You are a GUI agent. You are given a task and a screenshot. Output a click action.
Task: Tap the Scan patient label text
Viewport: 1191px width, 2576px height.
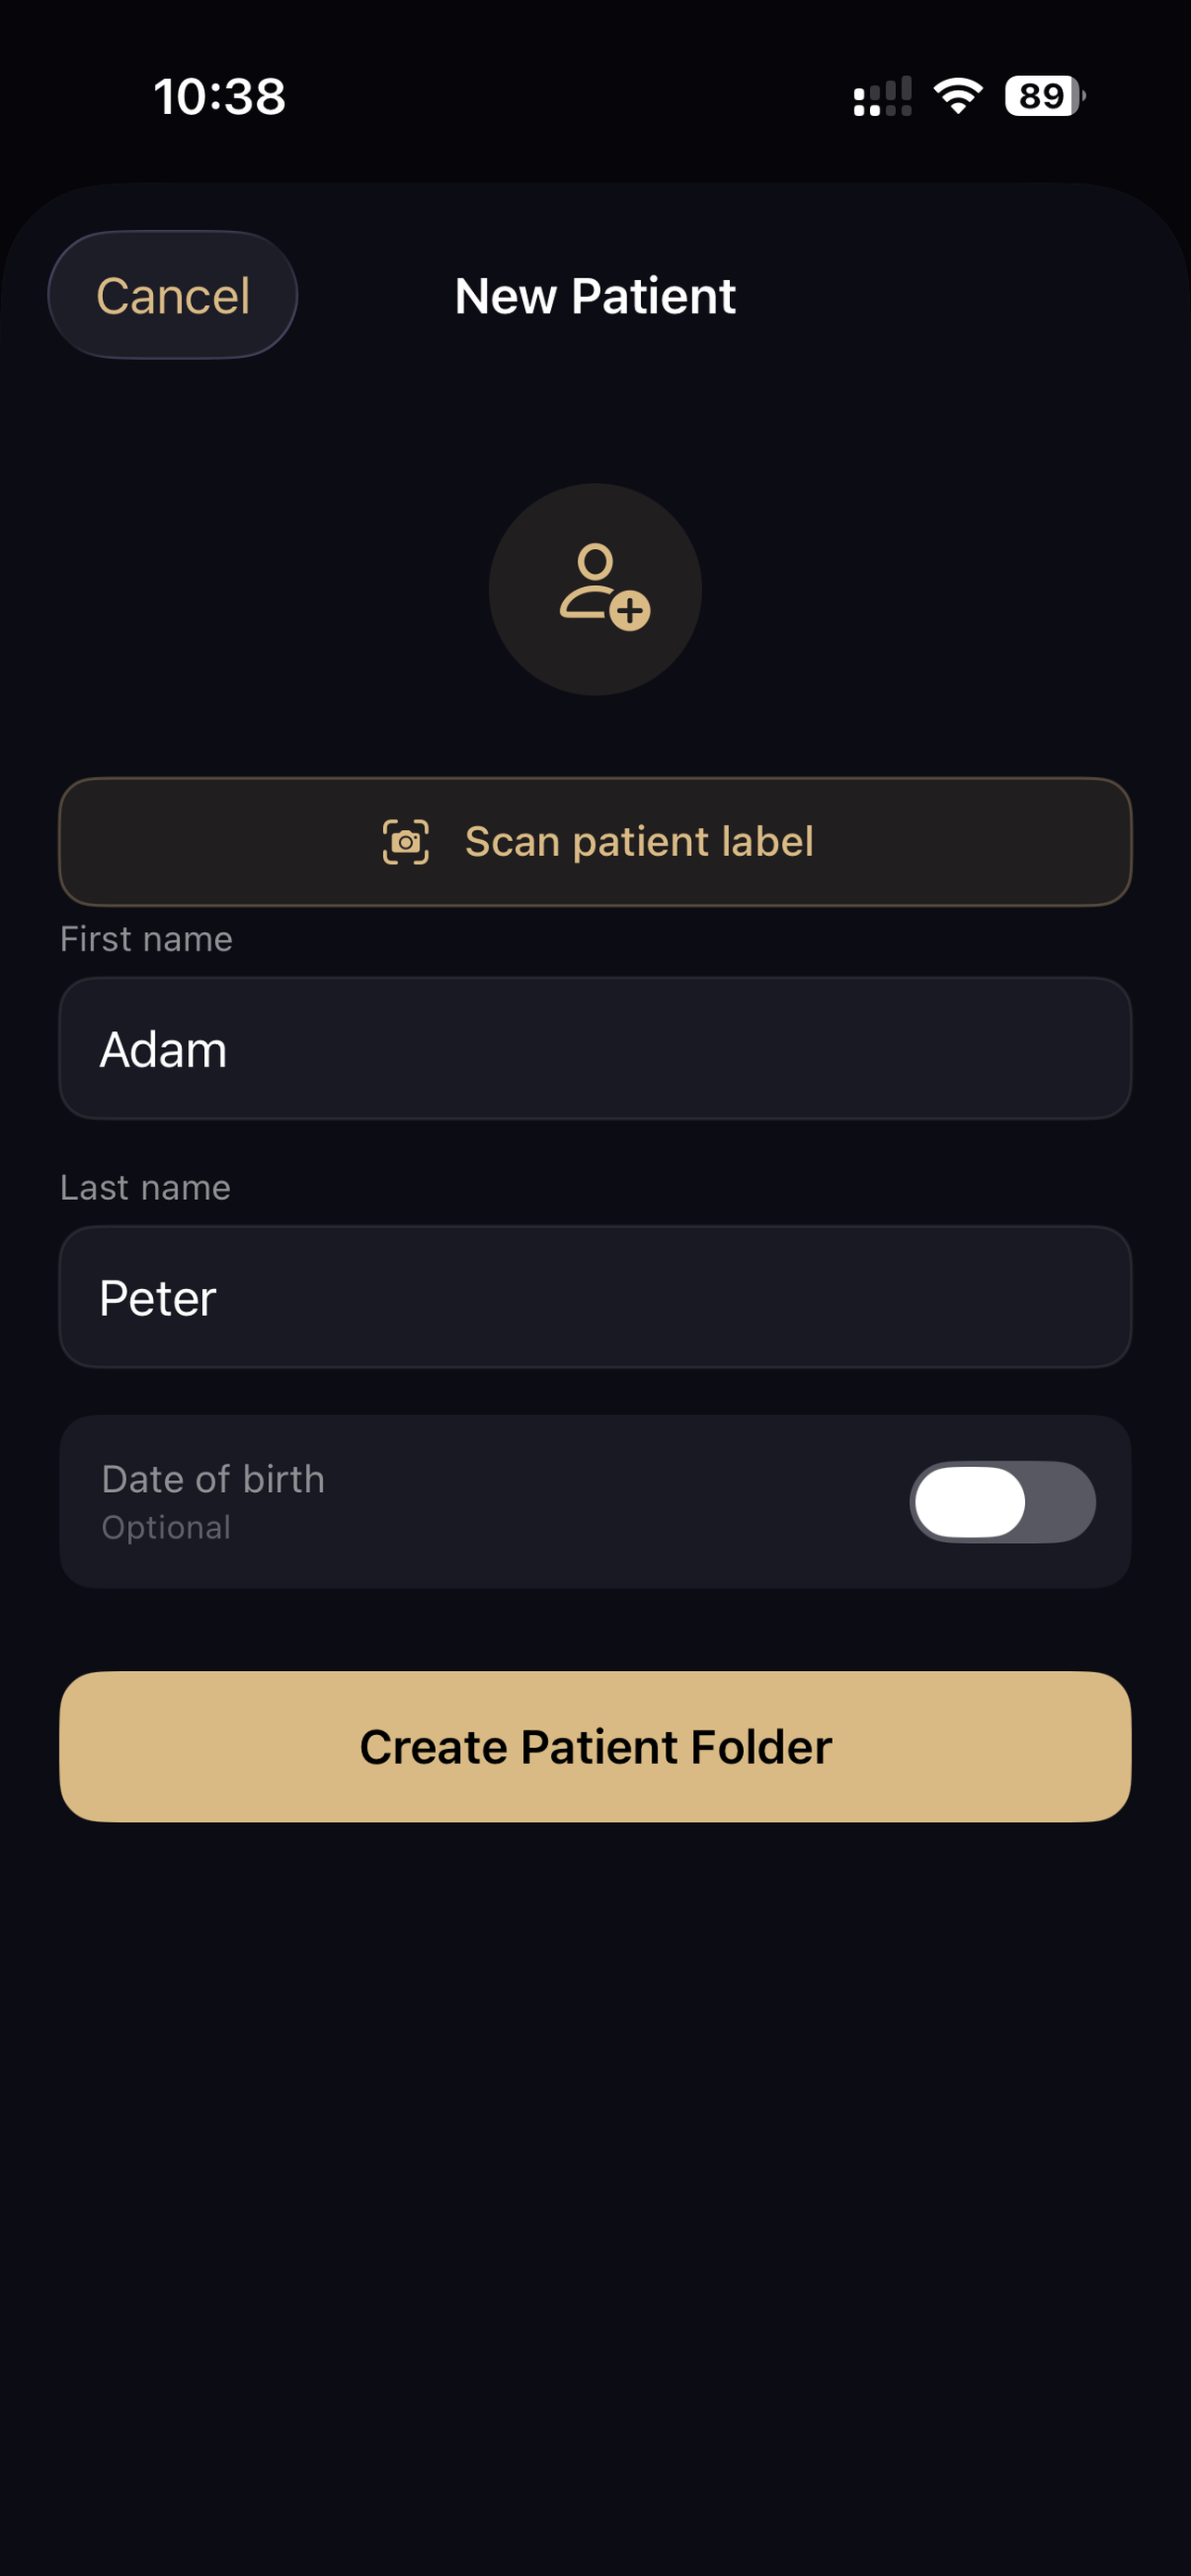(x=639, y=842)
